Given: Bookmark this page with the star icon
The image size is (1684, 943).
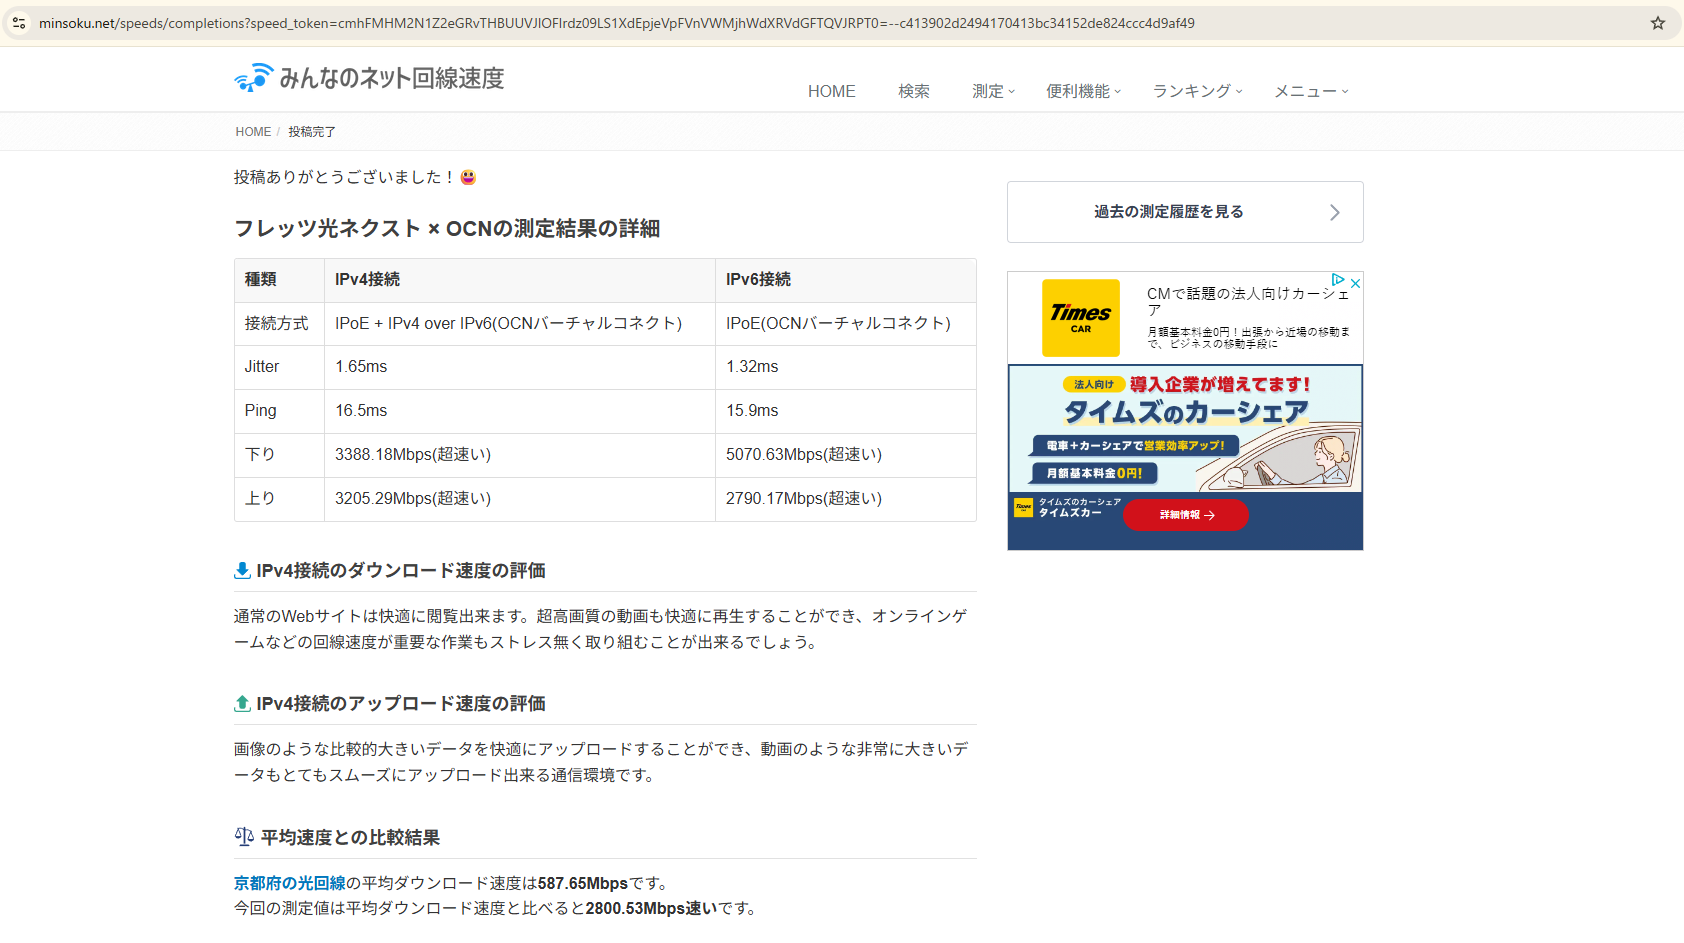Looking at the screenshot, I should (1657, 23).
